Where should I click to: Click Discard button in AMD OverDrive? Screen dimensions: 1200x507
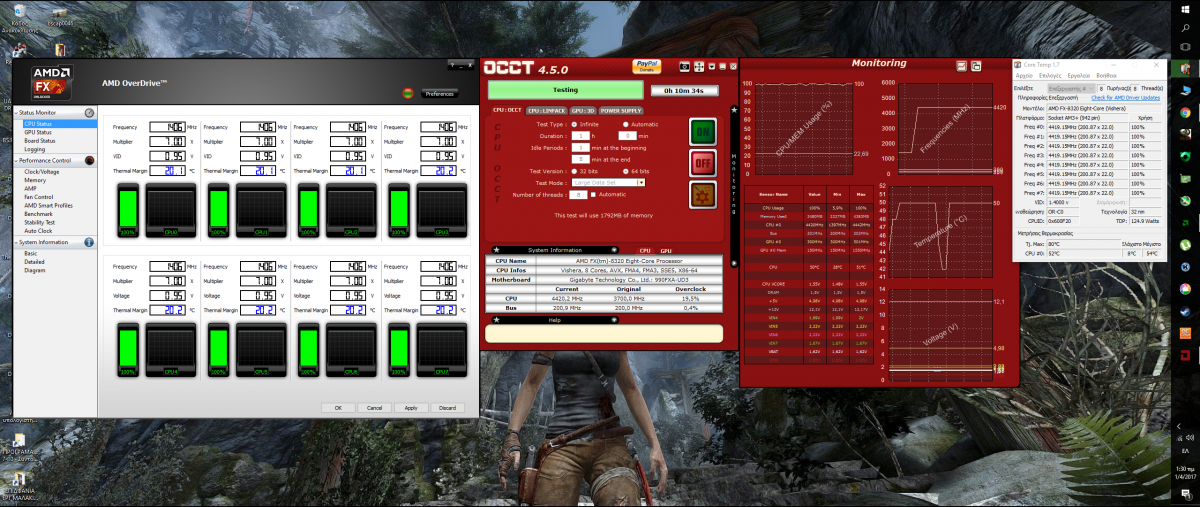click(447, 407)
